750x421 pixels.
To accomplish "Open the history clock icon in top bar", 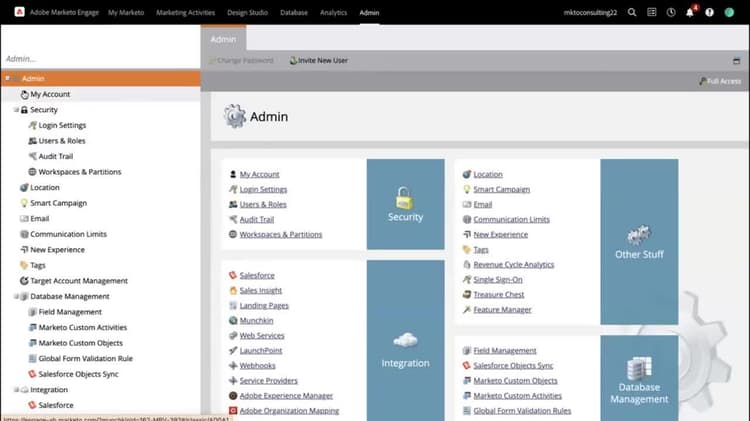I will (671, 12).
